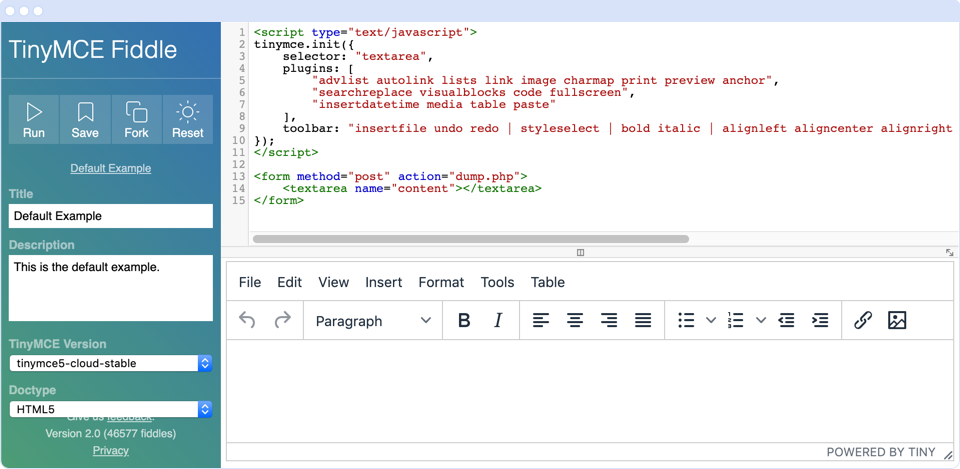Expand numbered list style options arrow
Screen dimensions: 960x469
pos(760,320)
